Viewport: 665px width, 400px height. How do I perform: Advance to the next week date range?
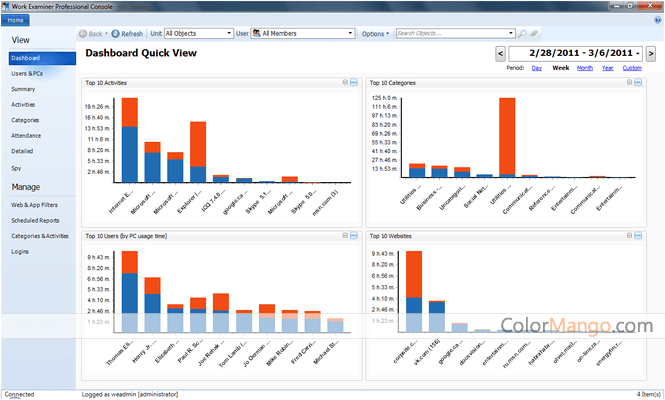(651, 52)
